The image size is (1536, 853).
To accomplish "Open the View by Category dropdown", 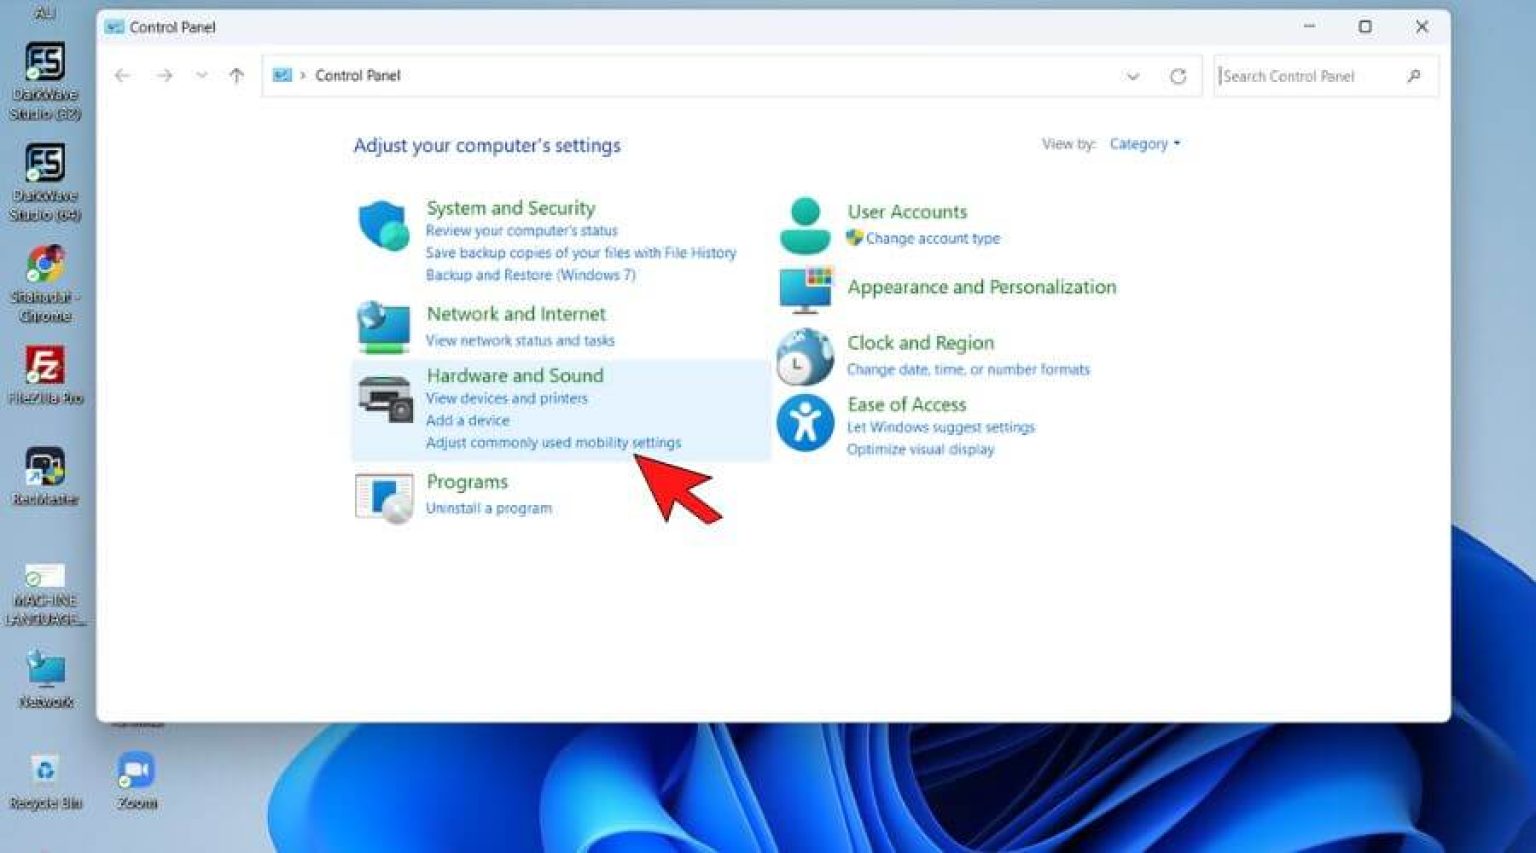I will point(1144,143).
